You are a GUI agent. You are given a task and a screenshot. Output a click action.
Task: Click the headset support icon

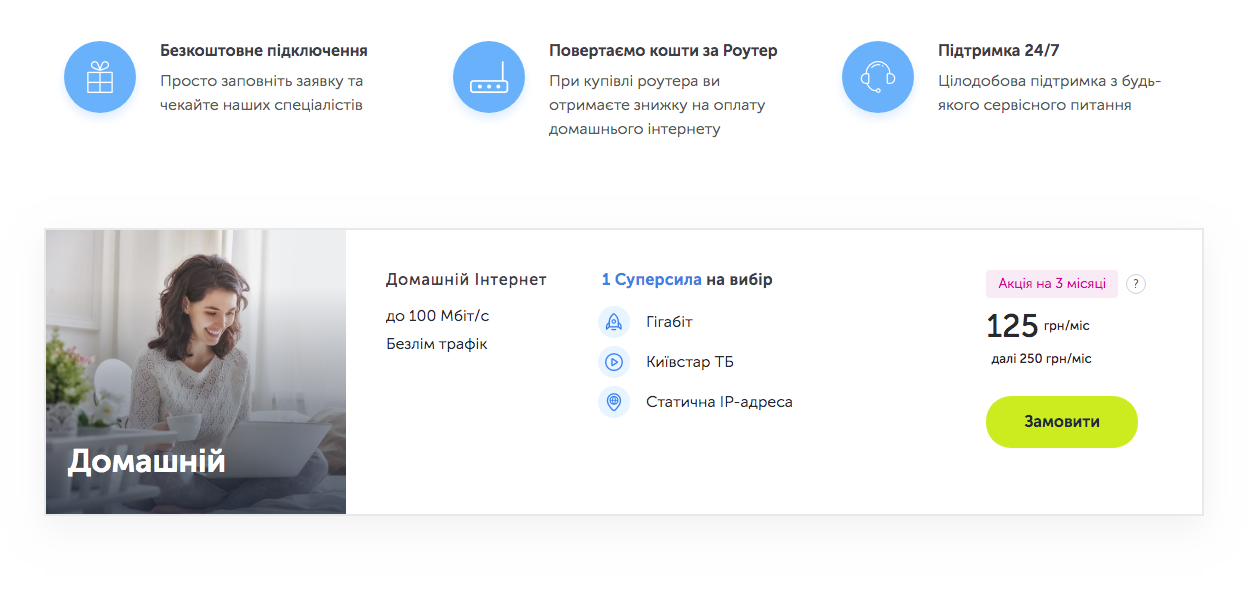[878, 77]
